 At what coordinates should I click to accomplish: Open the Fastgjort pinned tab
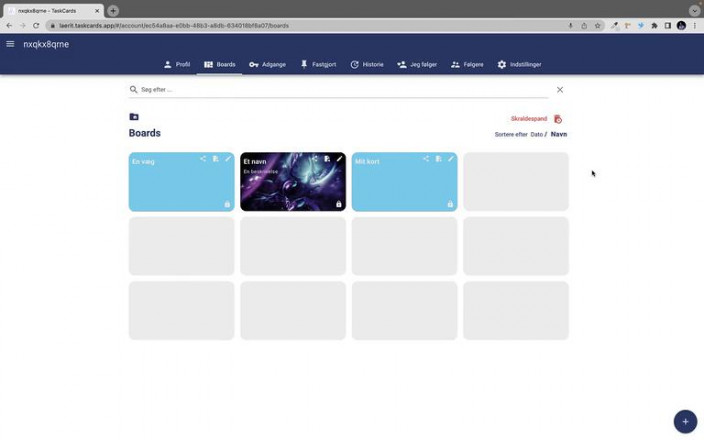318,64
